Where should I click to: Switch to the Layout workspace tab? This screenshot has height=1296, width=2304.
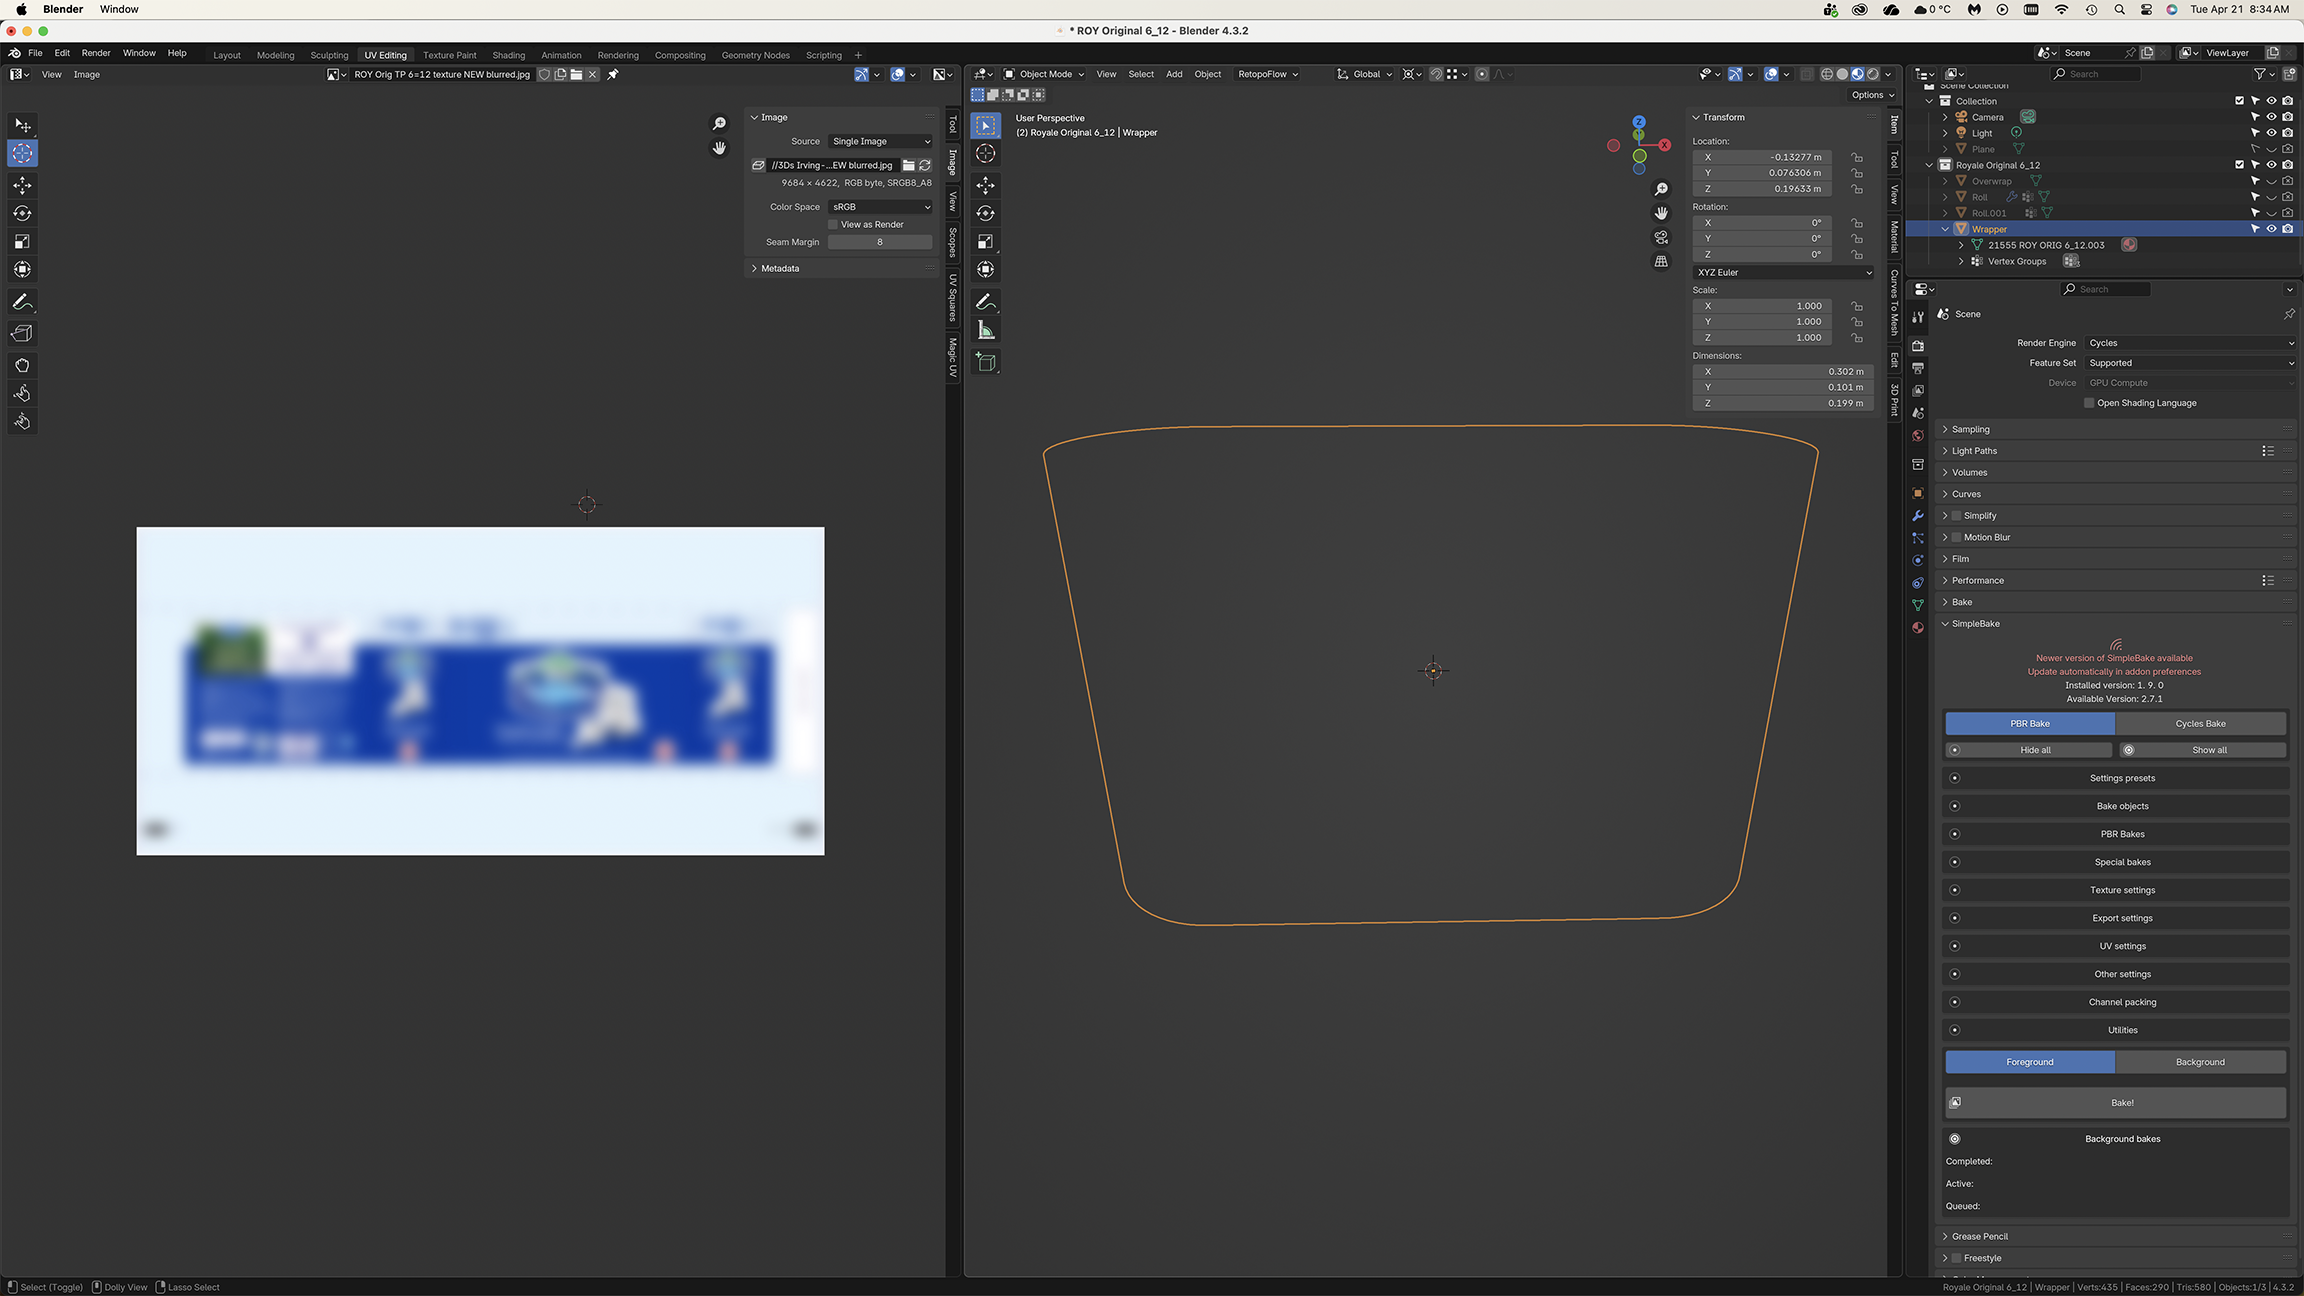(x=227, y=55)
